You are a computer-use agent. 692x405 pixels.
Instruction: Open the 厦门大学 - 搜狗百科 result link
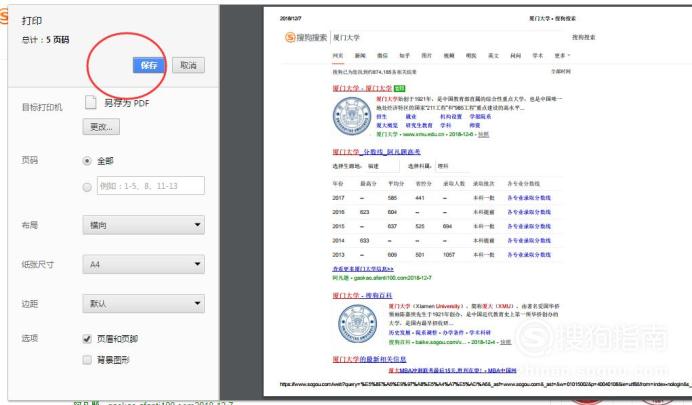(x=362, y=296)
